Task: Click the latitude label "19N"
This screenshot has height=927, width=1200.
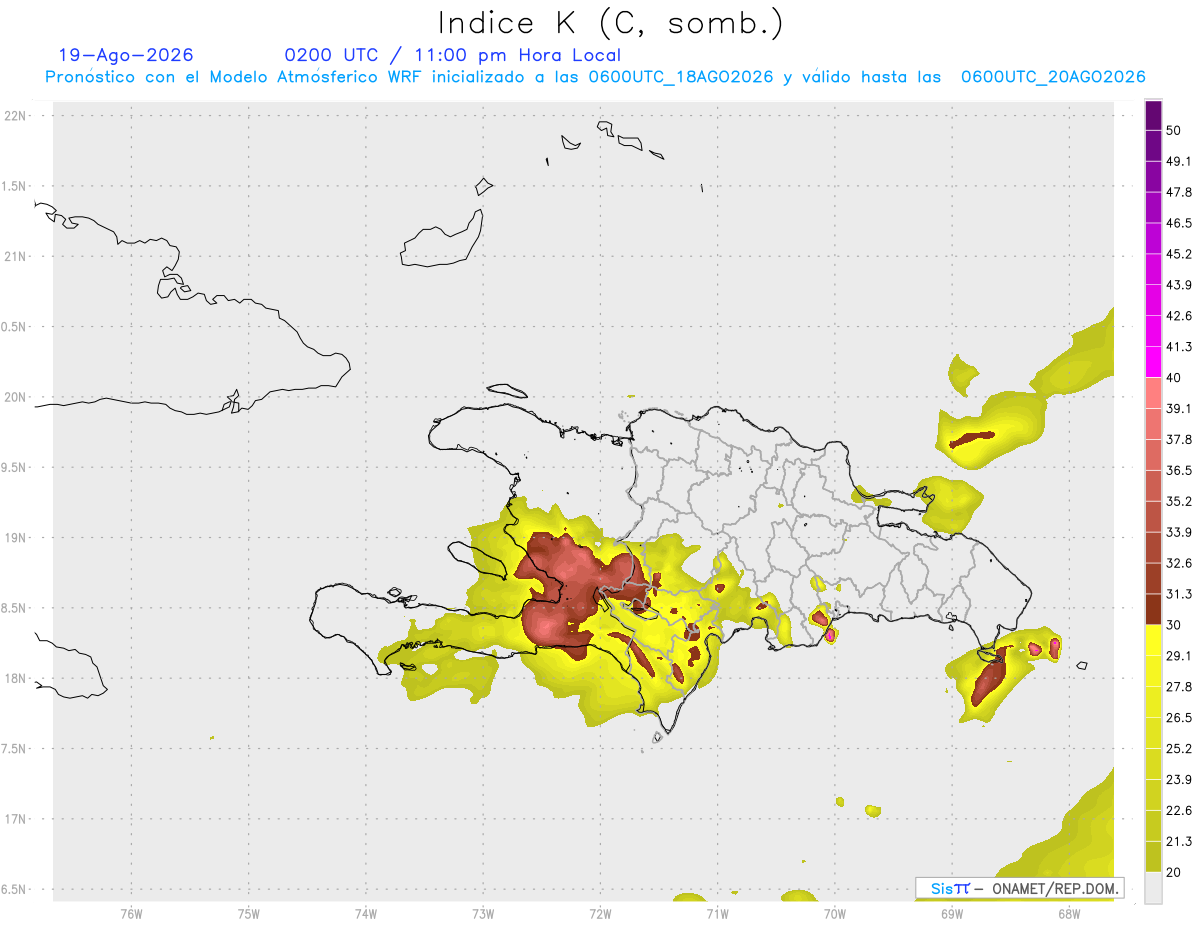Action: [15, 538]
